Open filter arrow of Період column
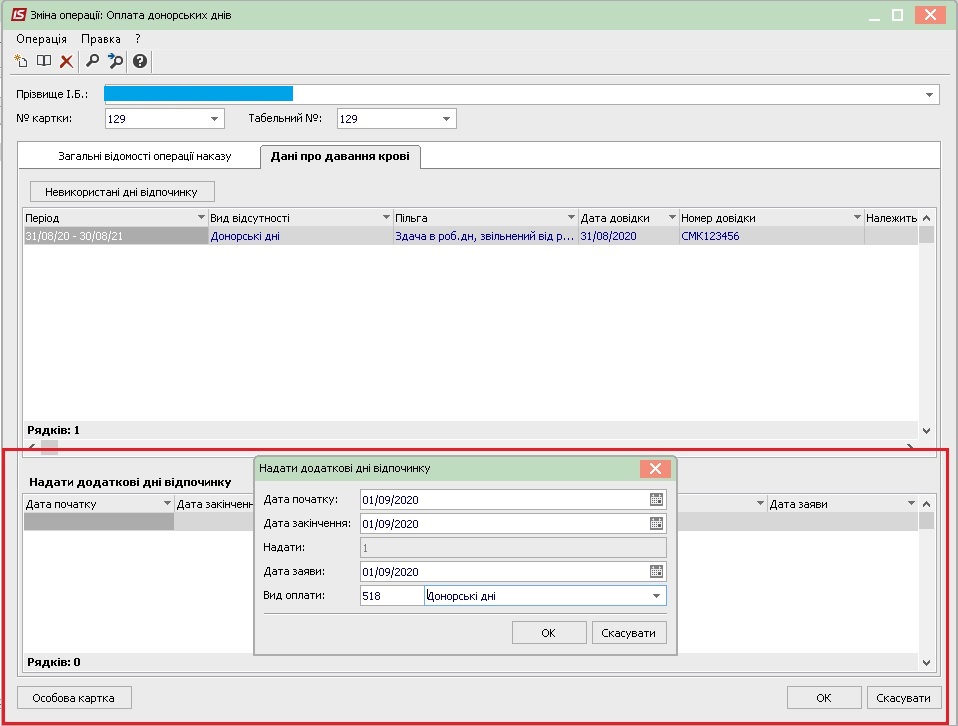The width and height of the screenshot is (958, 726). [201, 218]
